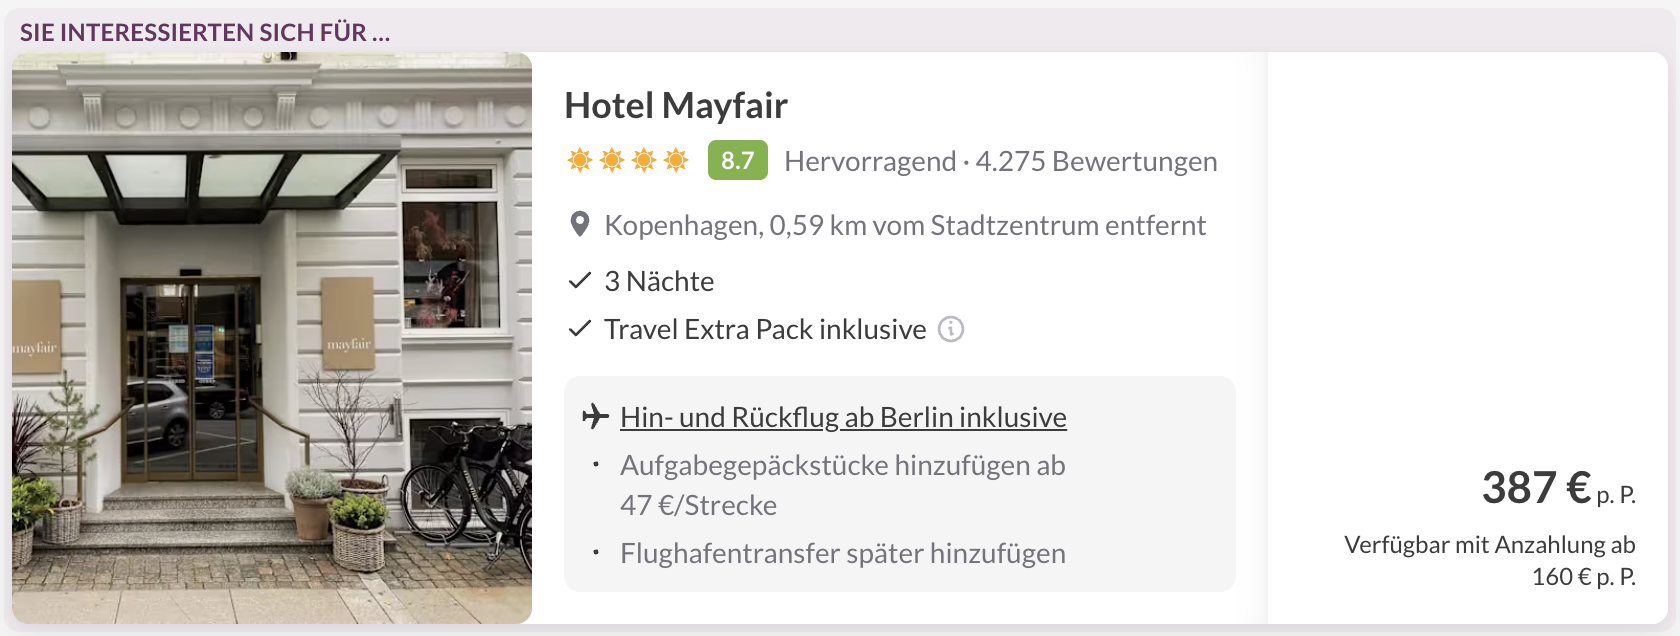Click the checkmark next to 3 Nächte

point(580,281)
